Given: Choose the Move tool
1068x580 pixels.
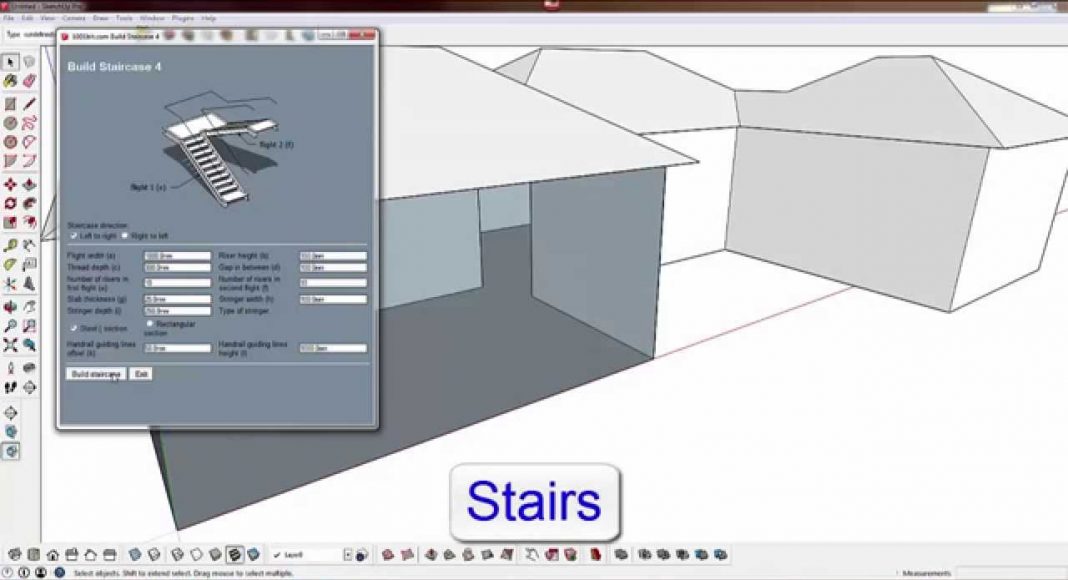Looking at the screenshot, I should pos(11,185).
